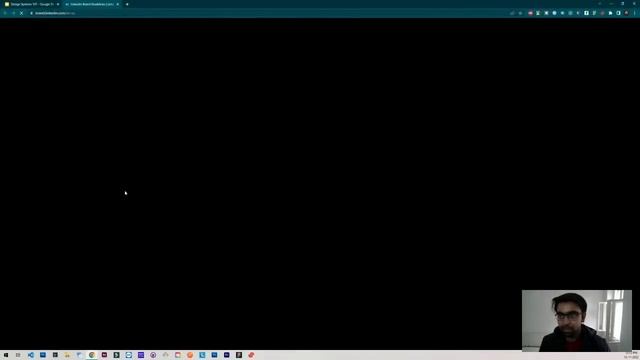
Task: Bookmark this page with the star icon
Action: [520, 13]
